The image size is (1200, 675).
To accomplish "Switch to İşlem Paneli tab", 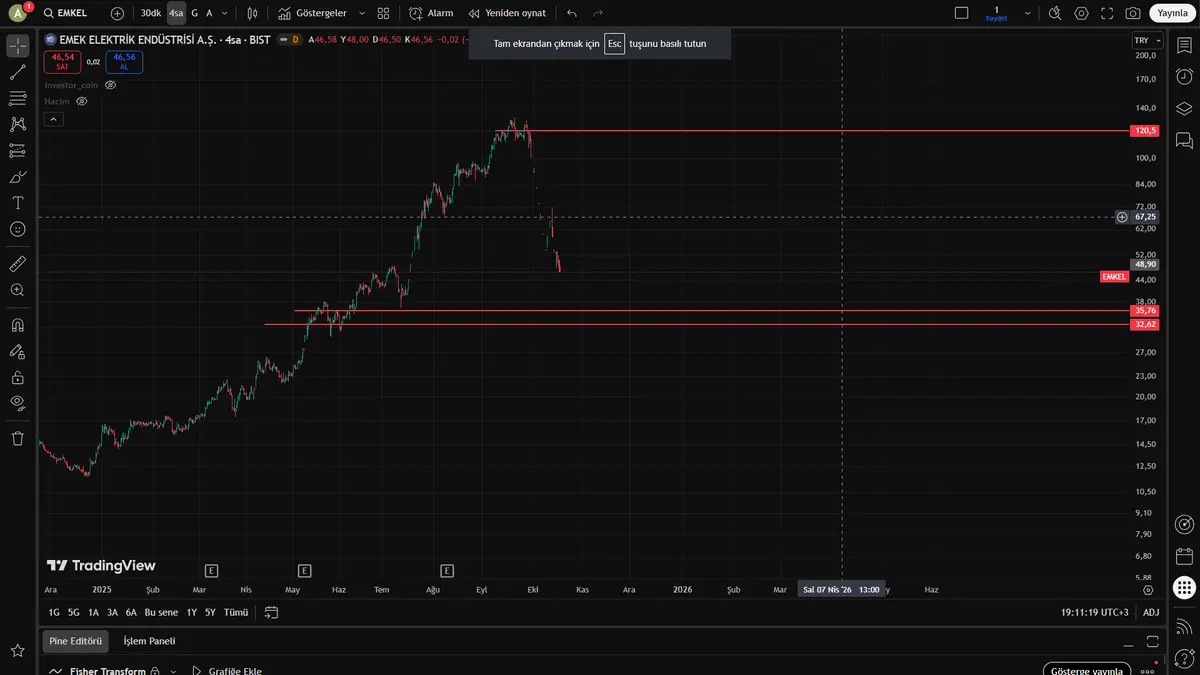I will coord(149,641).
